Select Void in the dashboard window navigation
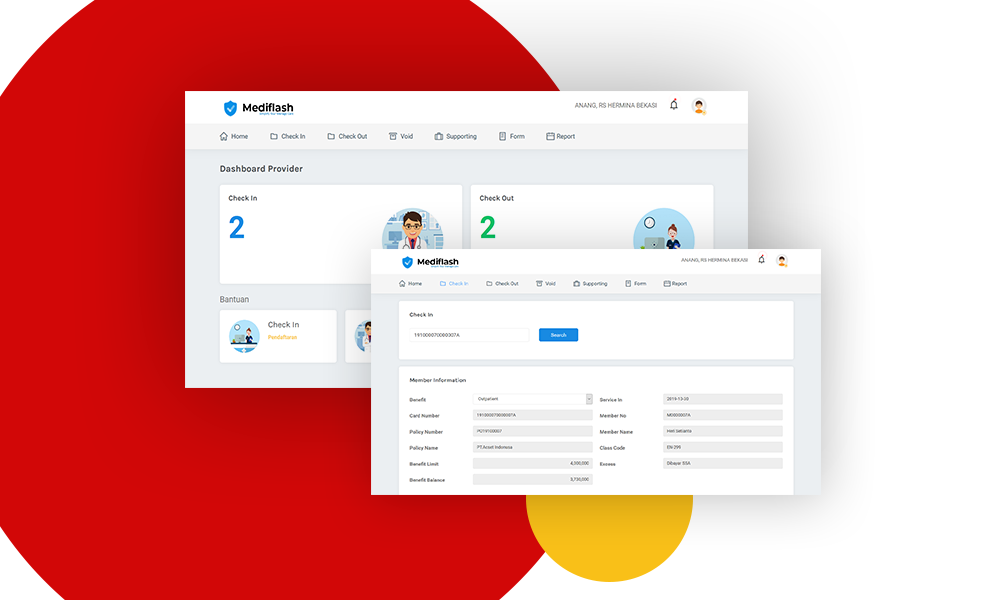This screenshot has width=1000, height=600. tap(401, 136)
